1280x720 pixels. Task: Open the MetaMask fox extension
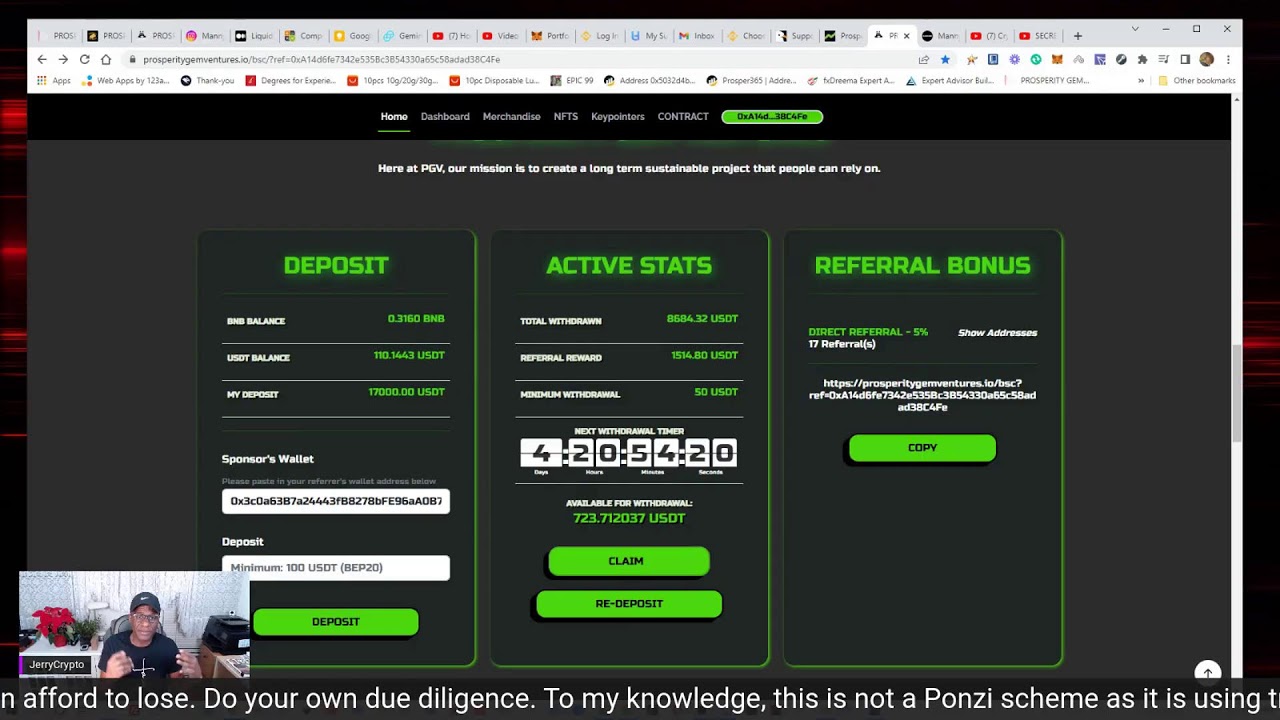(x=1057, y=59)
